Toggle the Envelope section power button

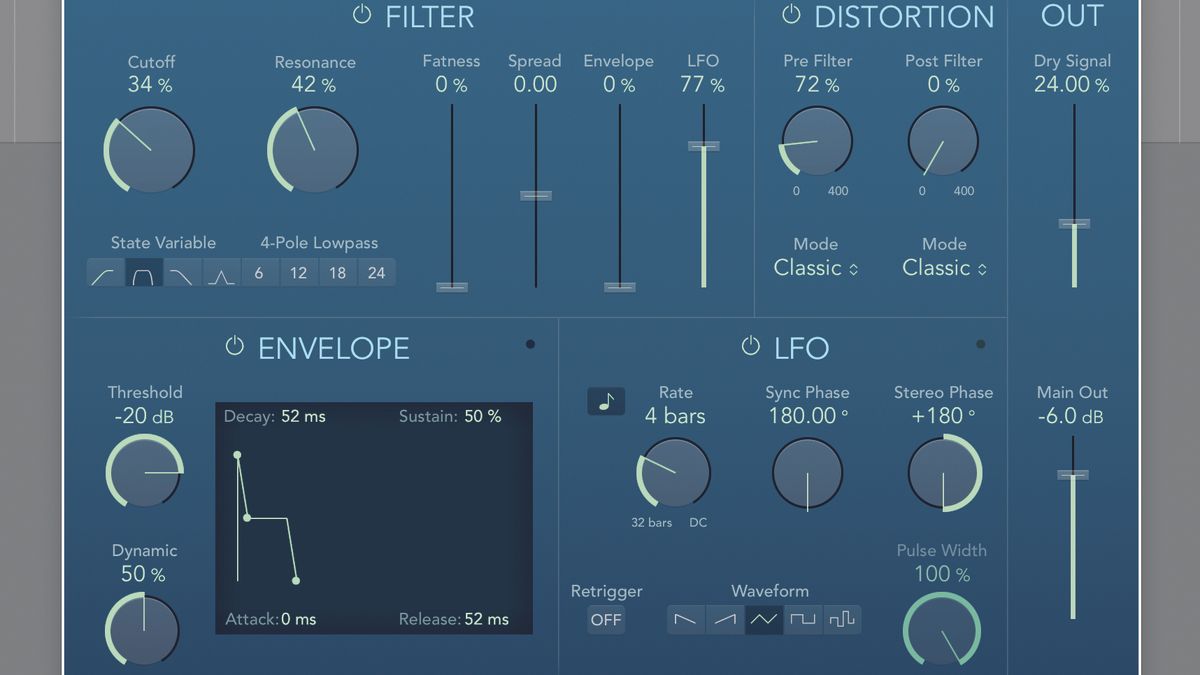[234, 347]
